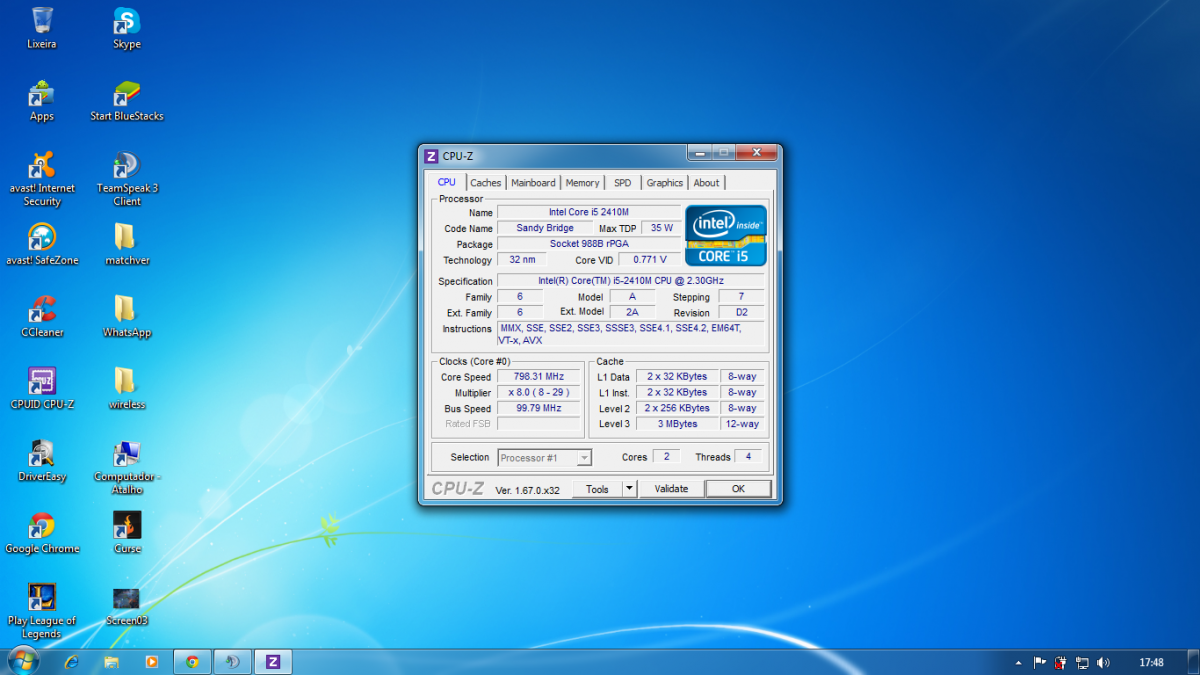The height and width of the screenshot is (675, 1200).
Task: Switch to the Graphics tab
Action: [x=664, y=183]
